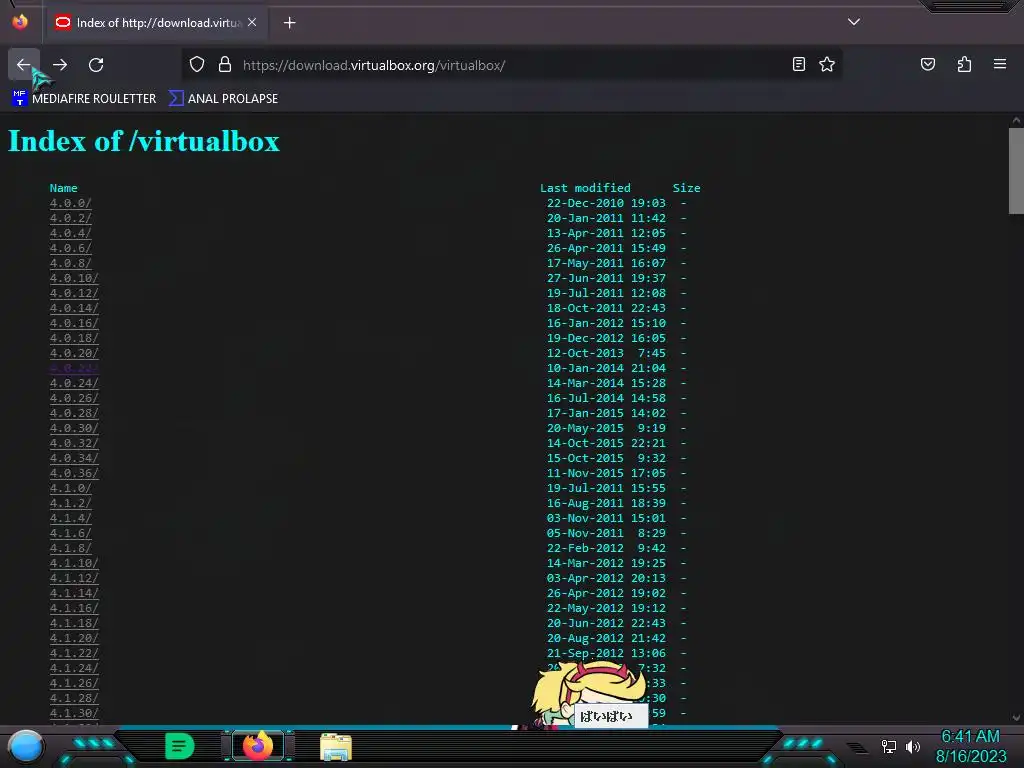The image size is (1024, 768).
Task: Open the network tray icon
Action: click(889, 746)
